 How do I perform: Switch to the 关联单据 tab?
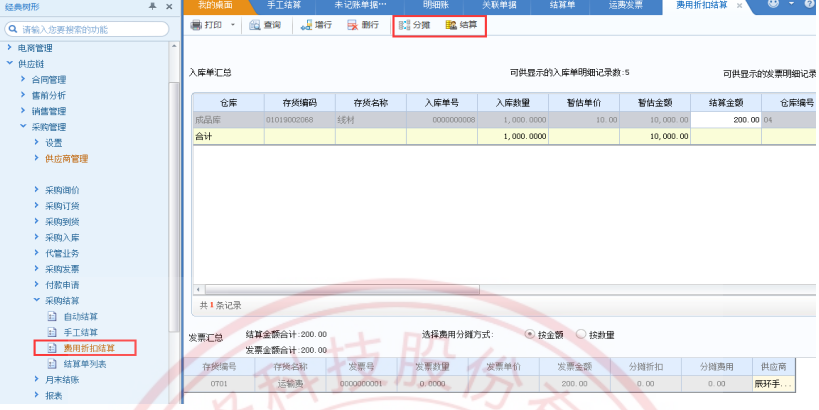click(499, 5)
